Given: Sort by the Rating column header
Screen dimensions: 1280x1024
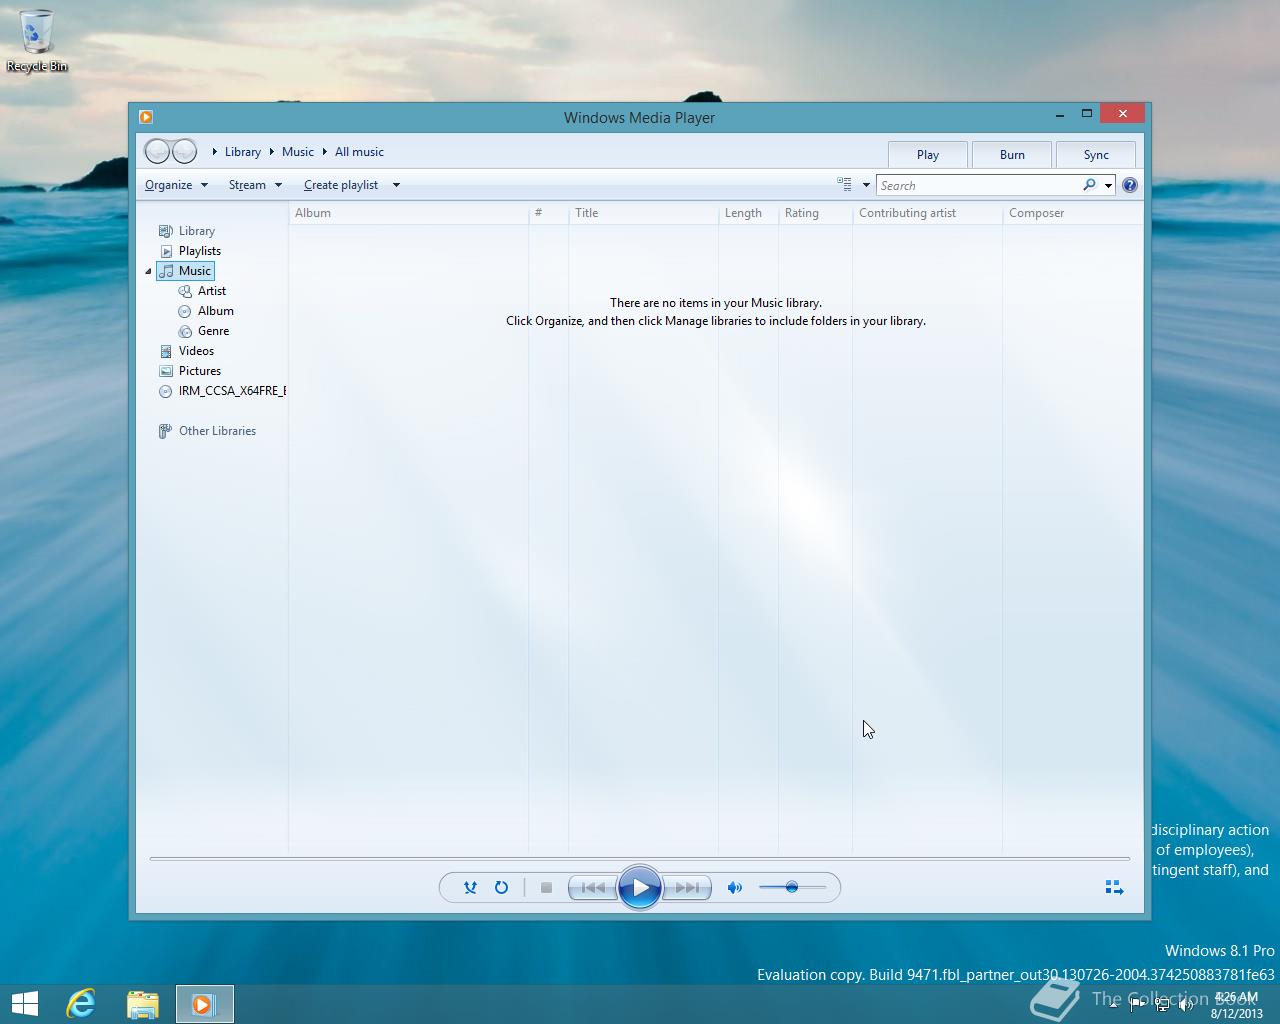Looking at the screenshot, I should click(x=815, y=213).
